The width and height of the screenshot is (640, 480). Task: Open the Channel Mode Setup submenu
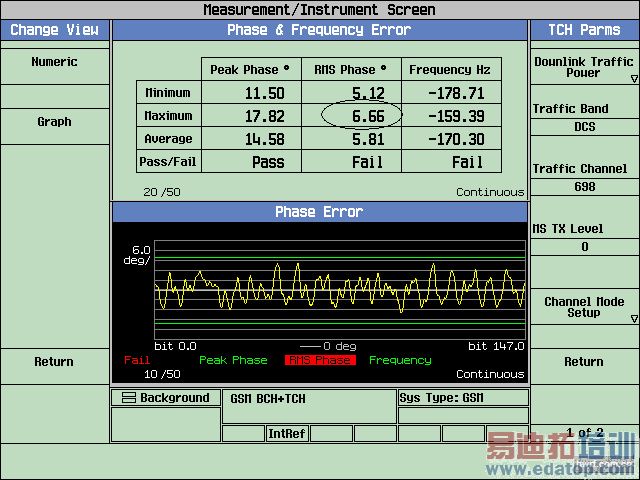(584, 307)
